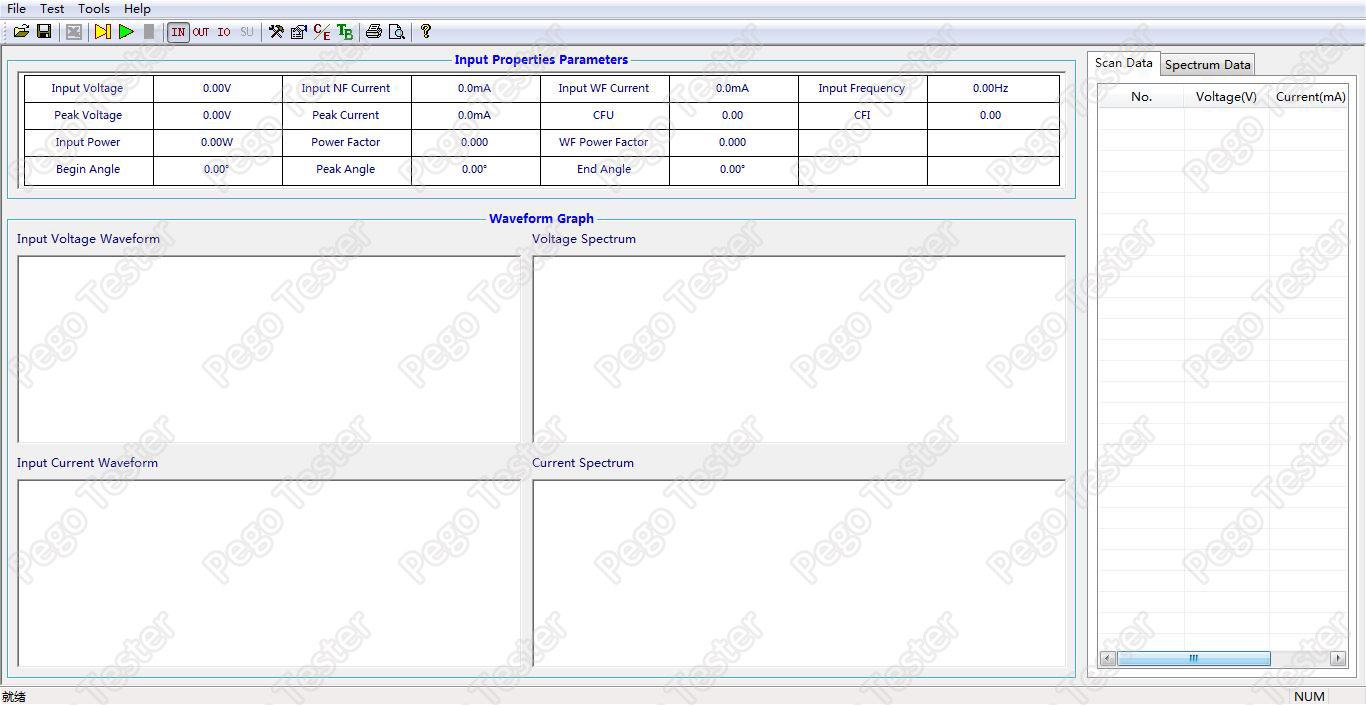The width and height of the screenshot is (1366, 705).
Task: Select the IO mode toolbar button
Action: coord(224,32)
